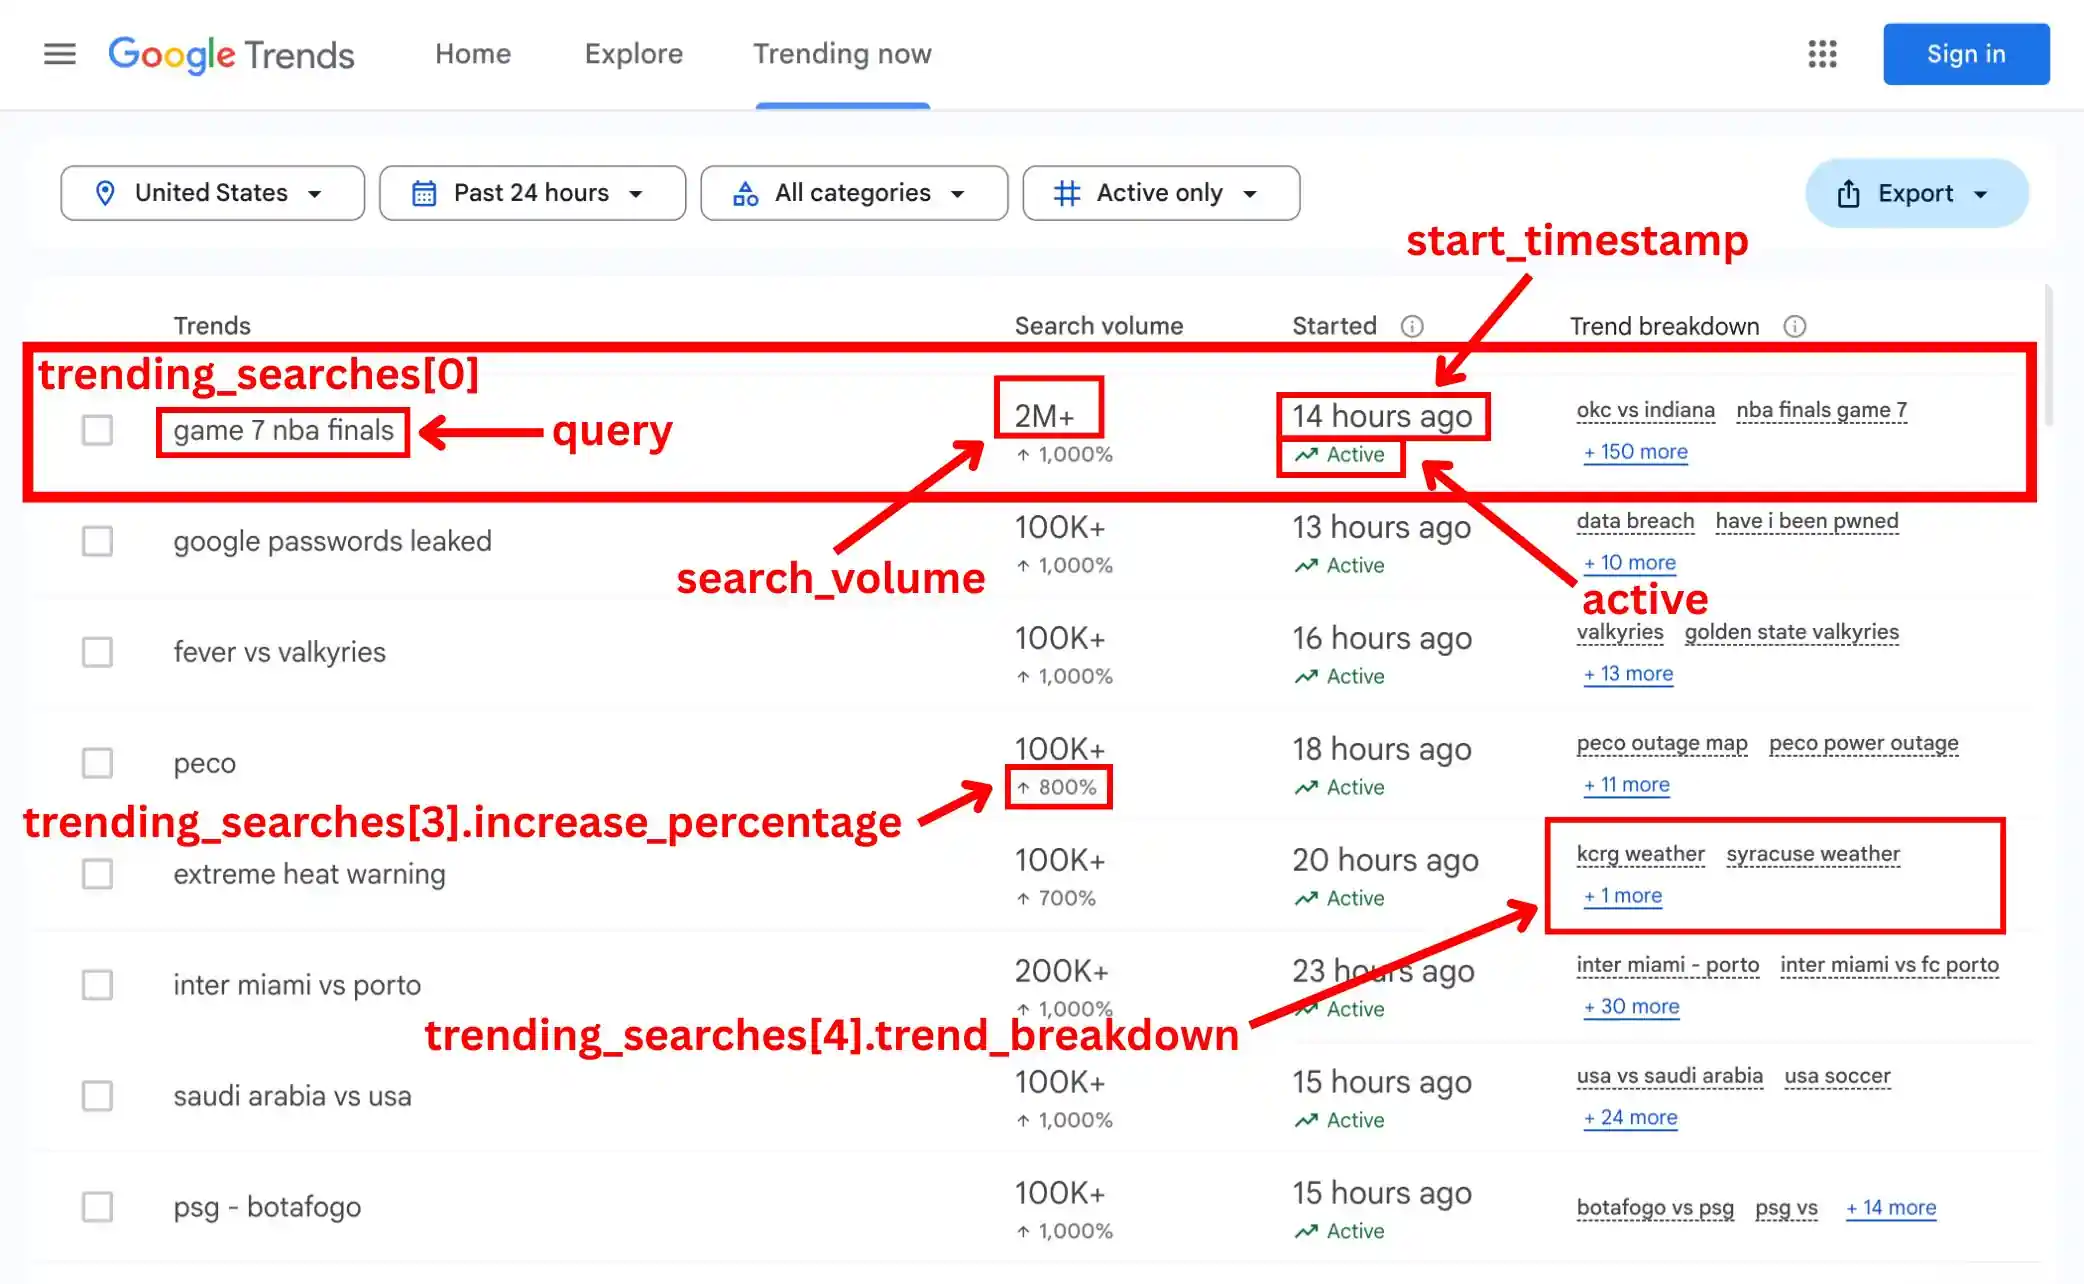Select the have i been pwned query

tap(1807, 521)
